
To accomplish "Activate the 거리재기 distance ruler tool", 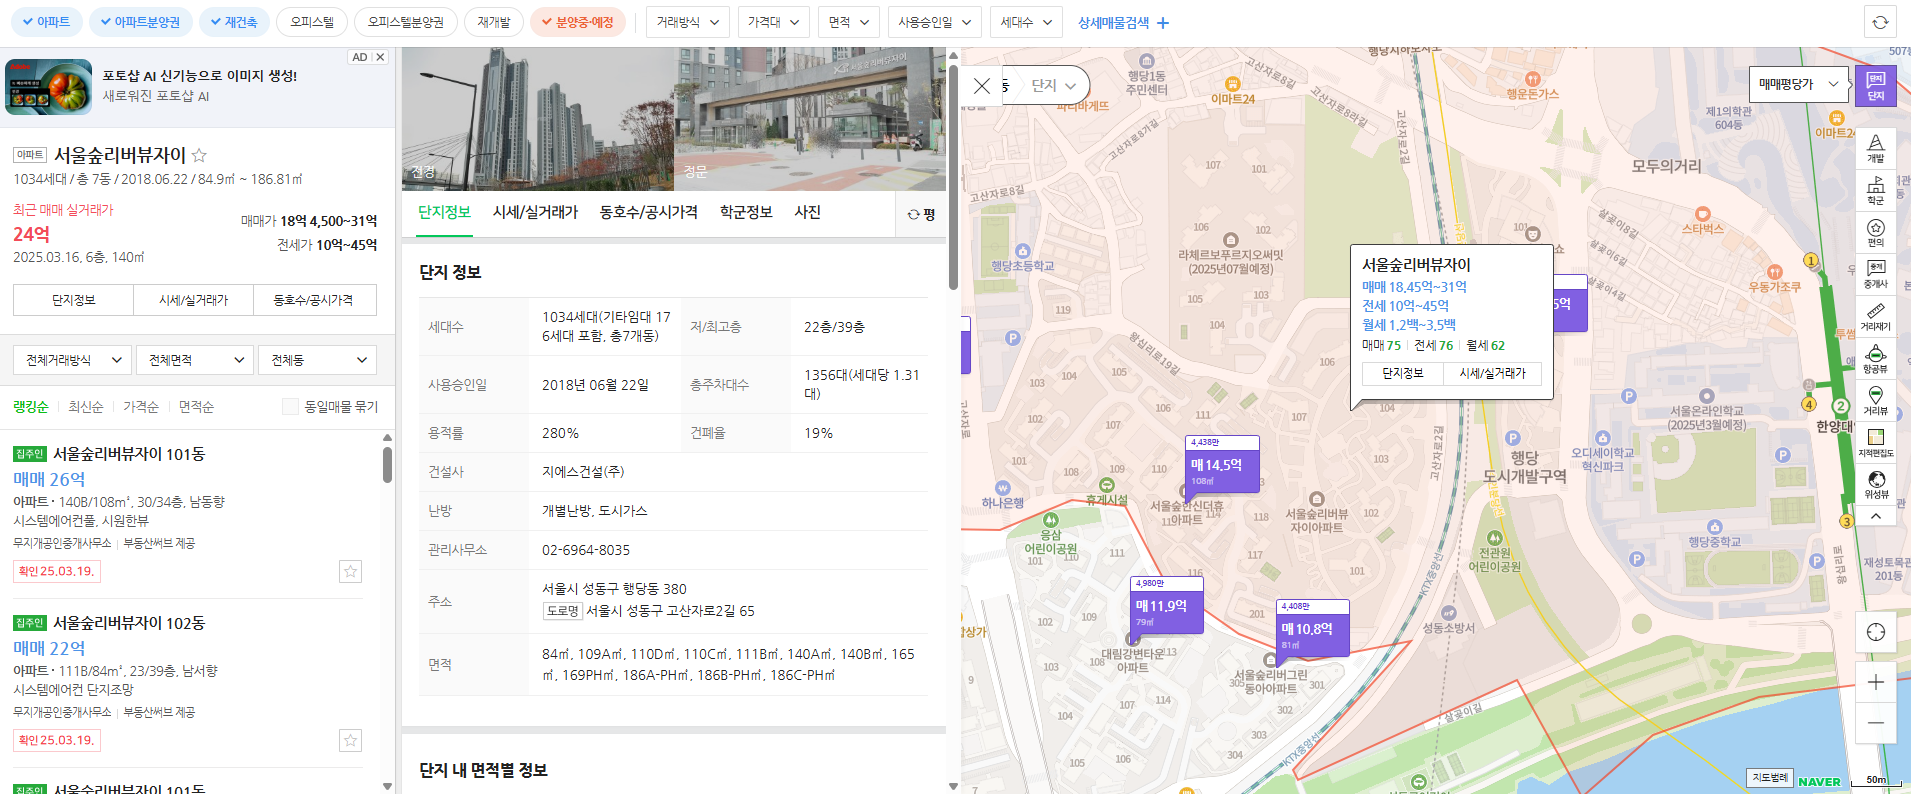I will click(x=1875, y=316).
